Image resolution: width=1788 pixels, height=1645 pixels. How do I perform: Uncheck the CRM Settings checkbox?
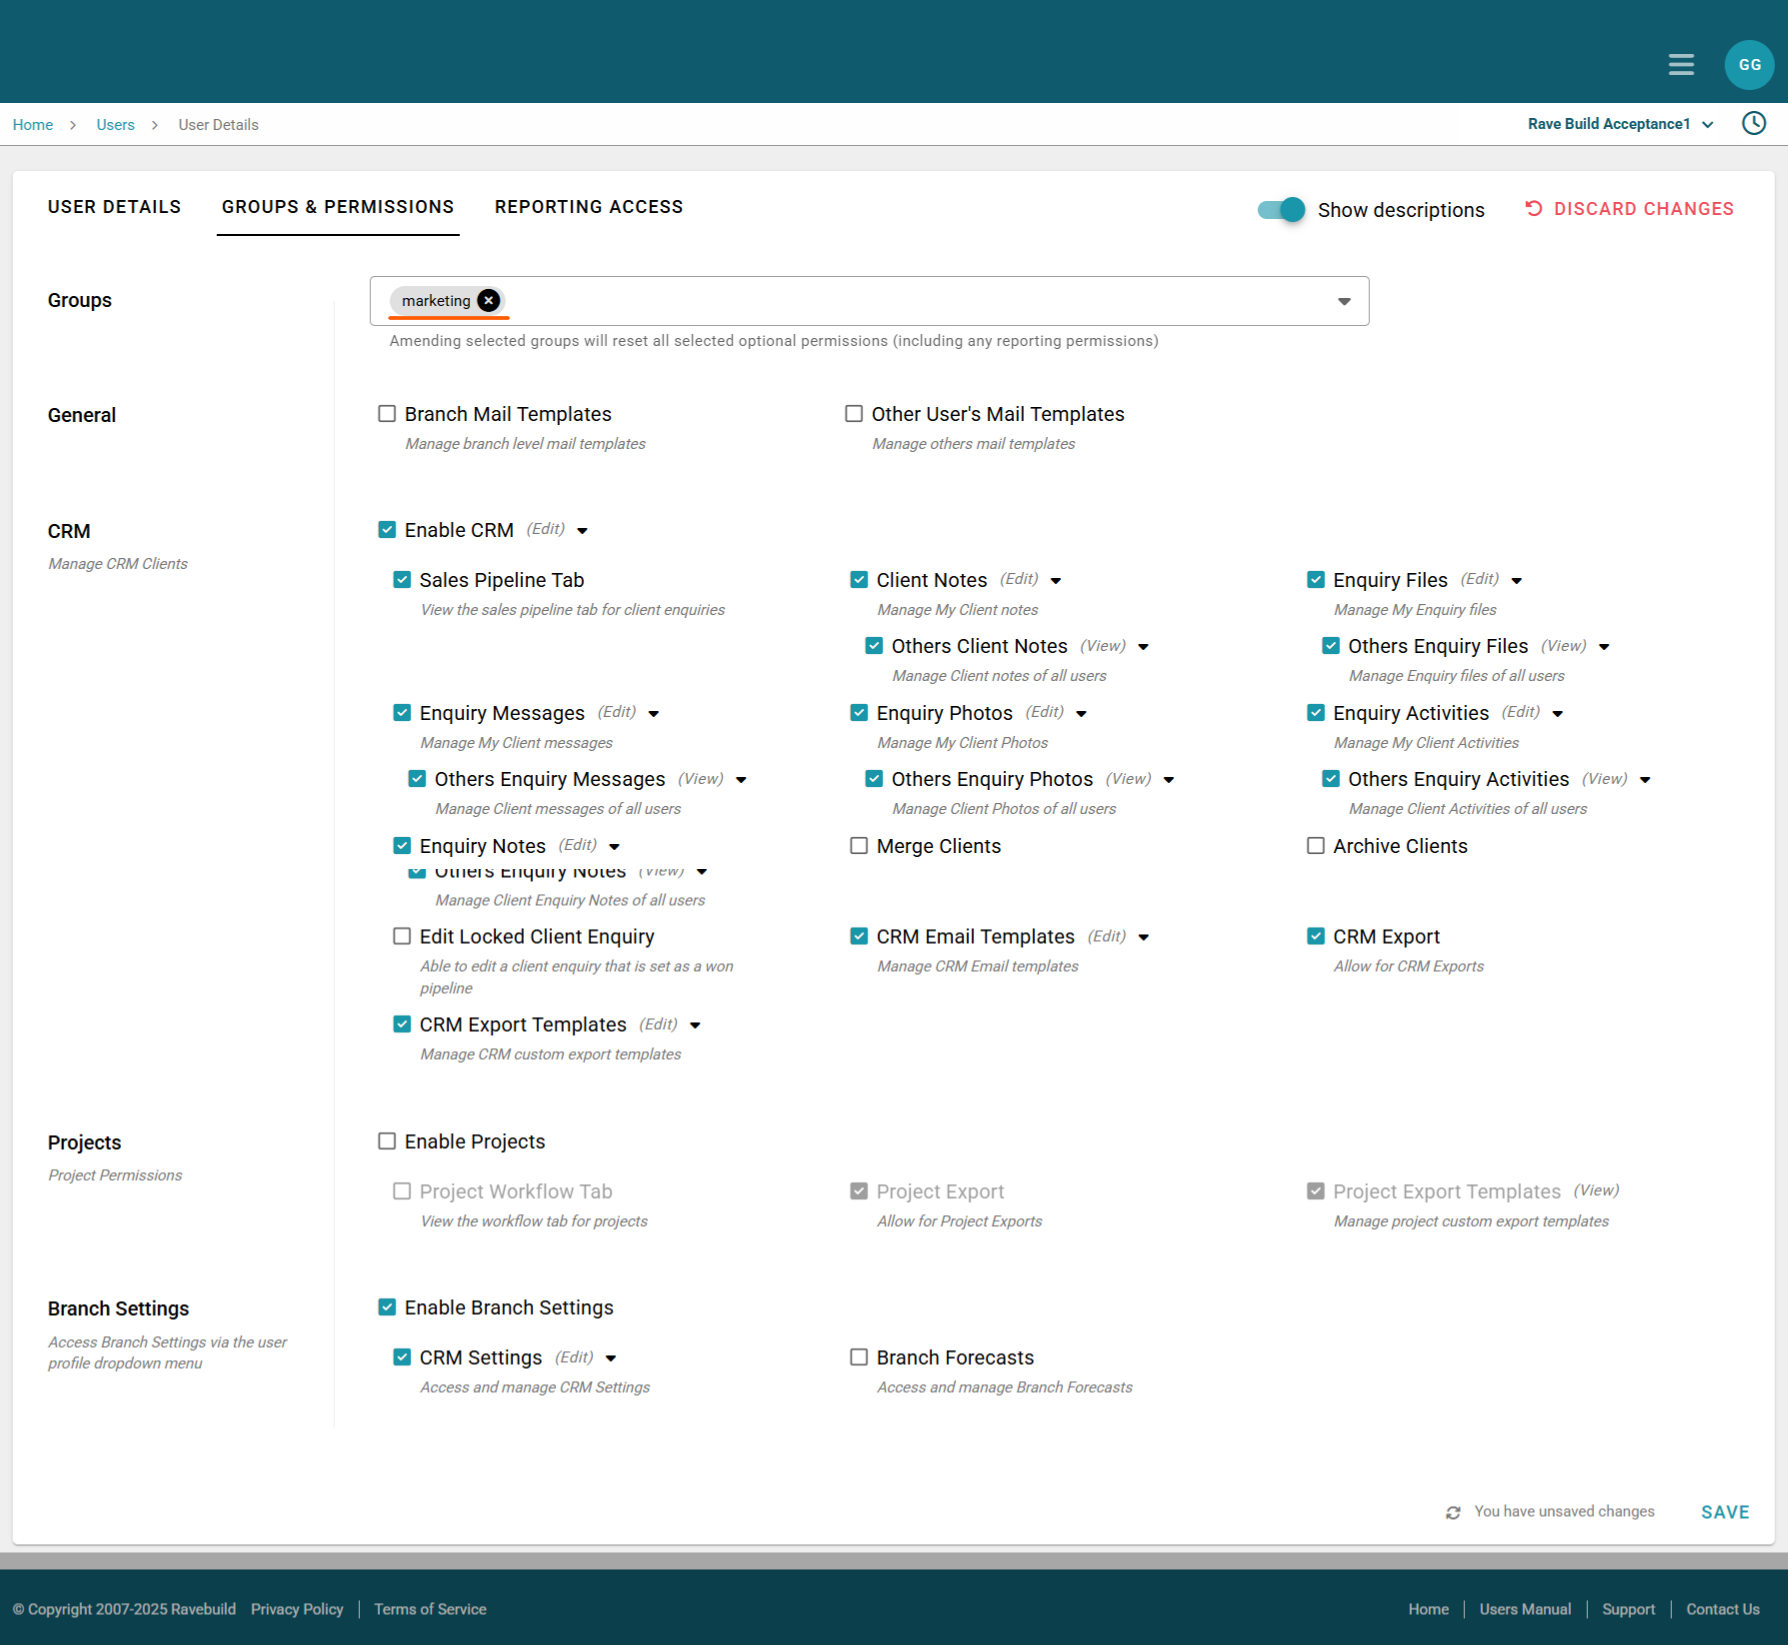pyautogui.click(x=402, y=1357)
